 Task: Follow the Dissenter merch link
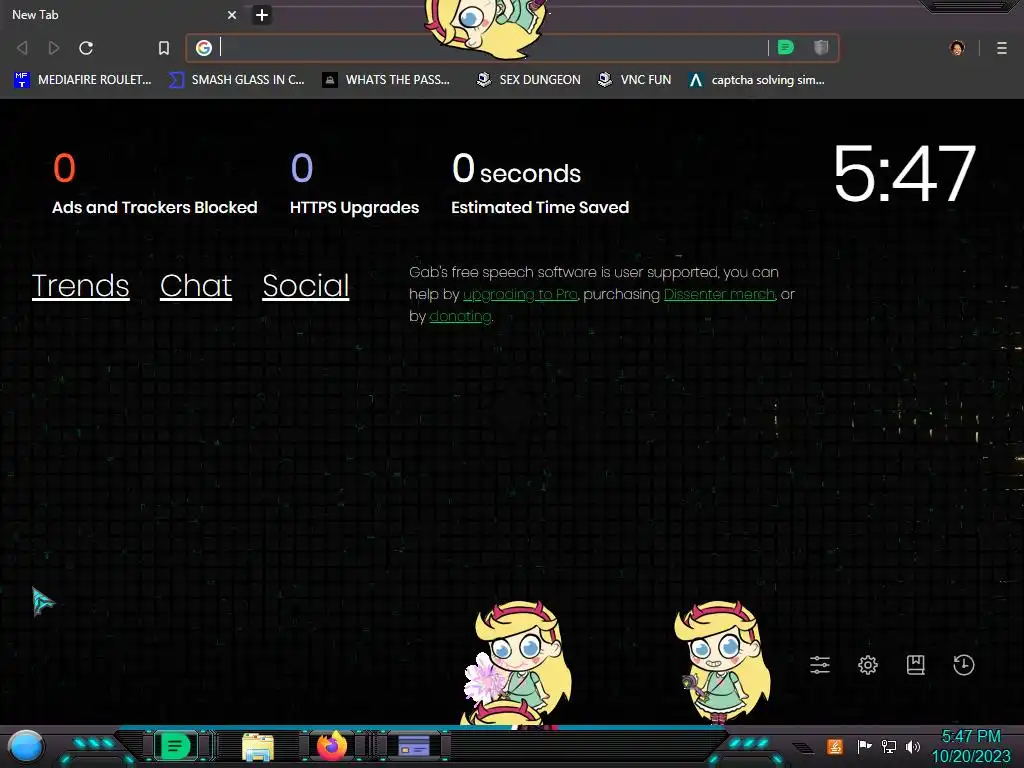click(719, 295)
